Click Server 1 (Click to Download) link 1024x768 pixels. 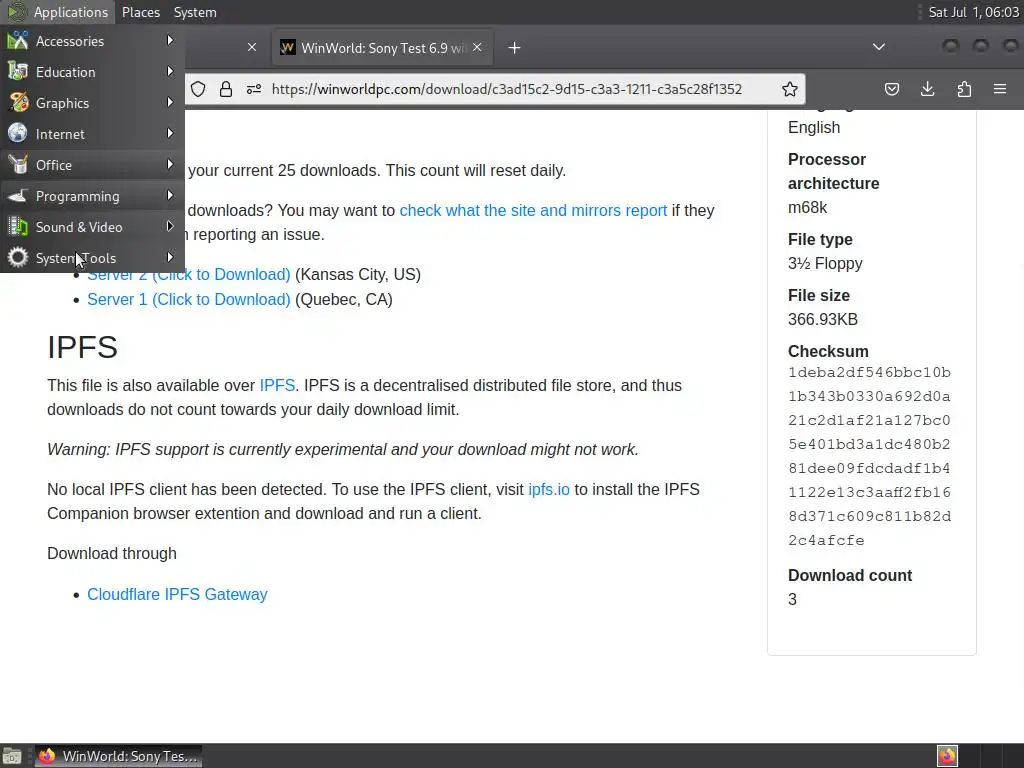point(189,299)
